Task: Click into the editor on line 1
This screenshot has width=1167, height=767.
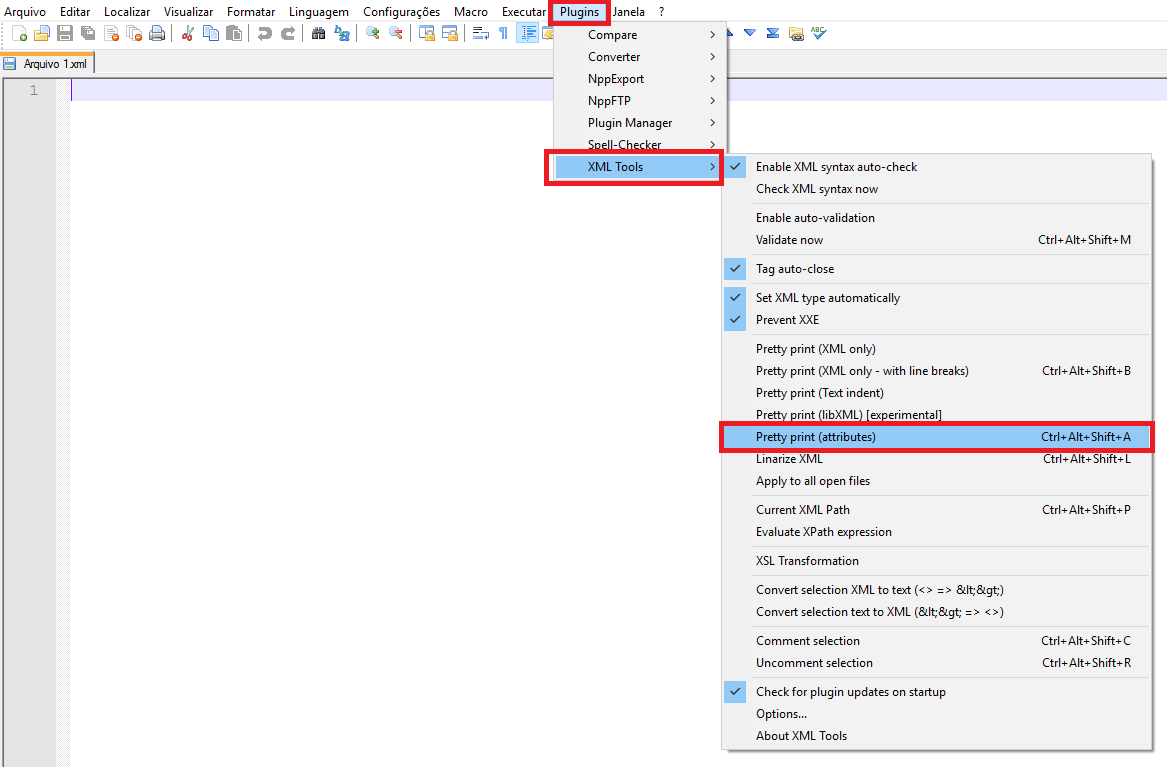Action: [x=618, y=90]
